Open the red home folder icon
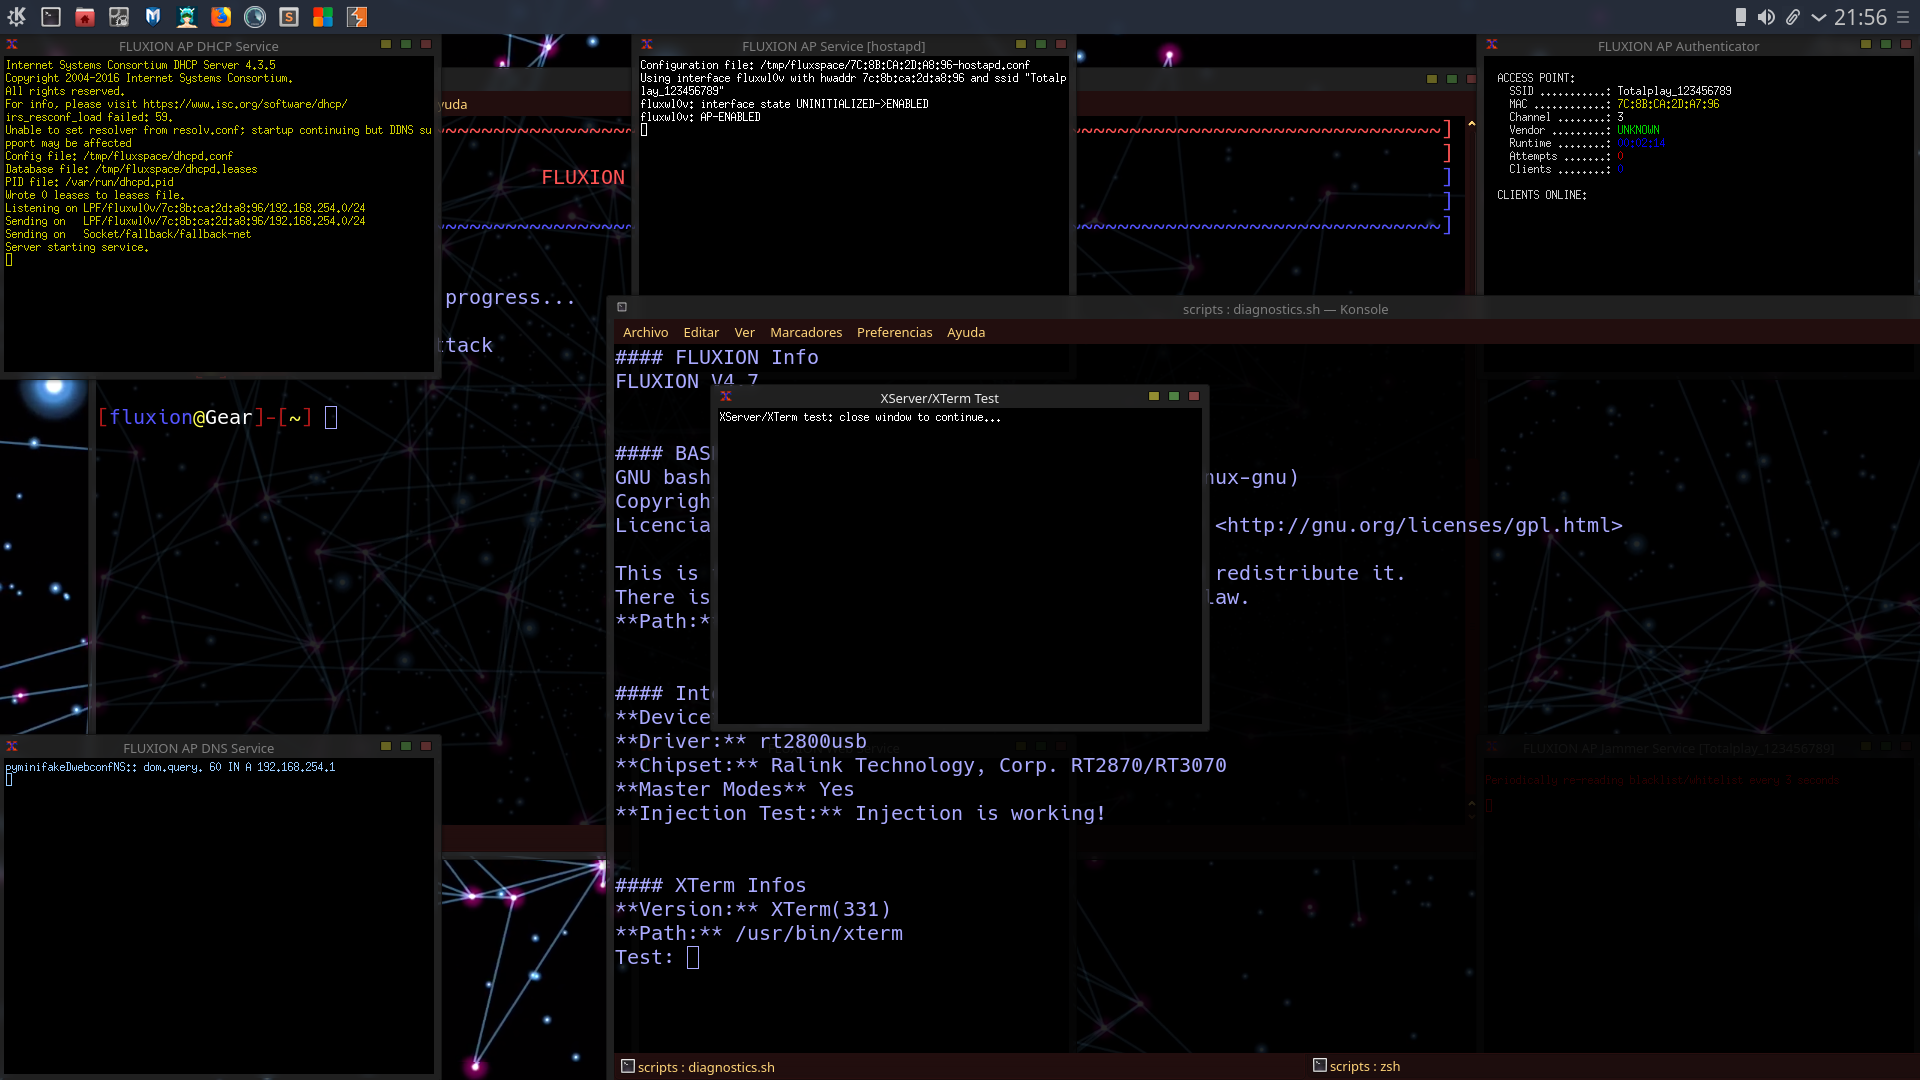 tap(85, 16)
